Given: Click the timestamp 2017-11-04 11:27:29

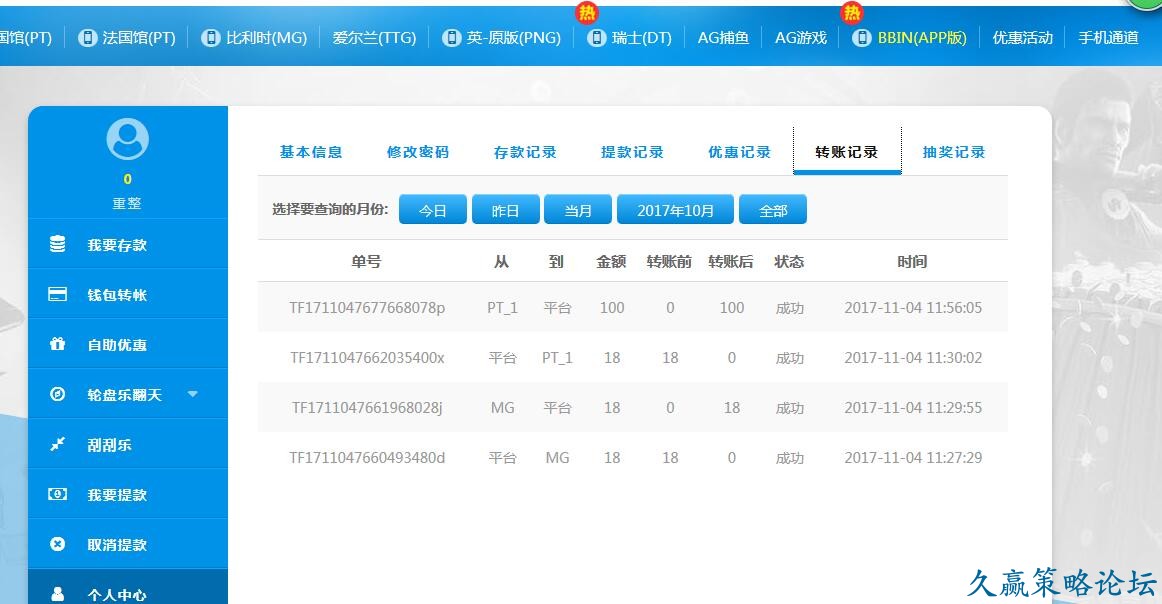Looking at the screenshot, I should (913, 457).
